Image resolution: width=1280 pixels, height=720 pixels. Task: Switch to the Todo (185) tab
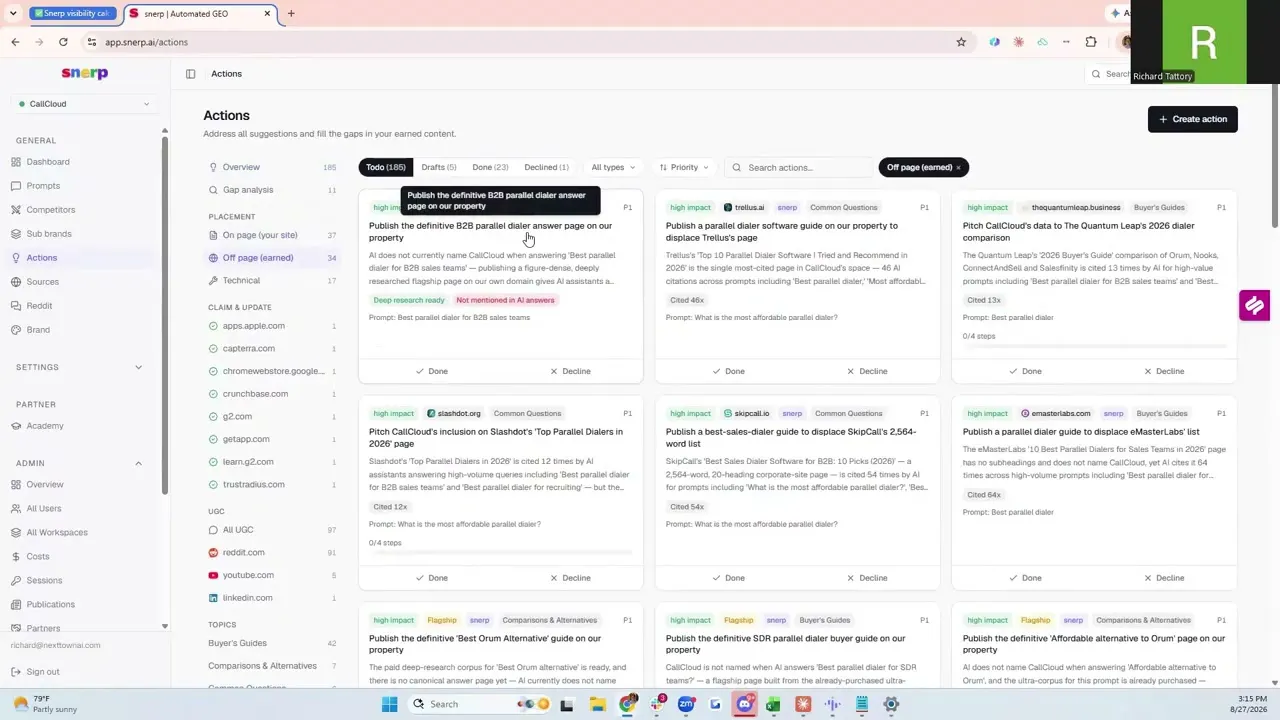386,168
